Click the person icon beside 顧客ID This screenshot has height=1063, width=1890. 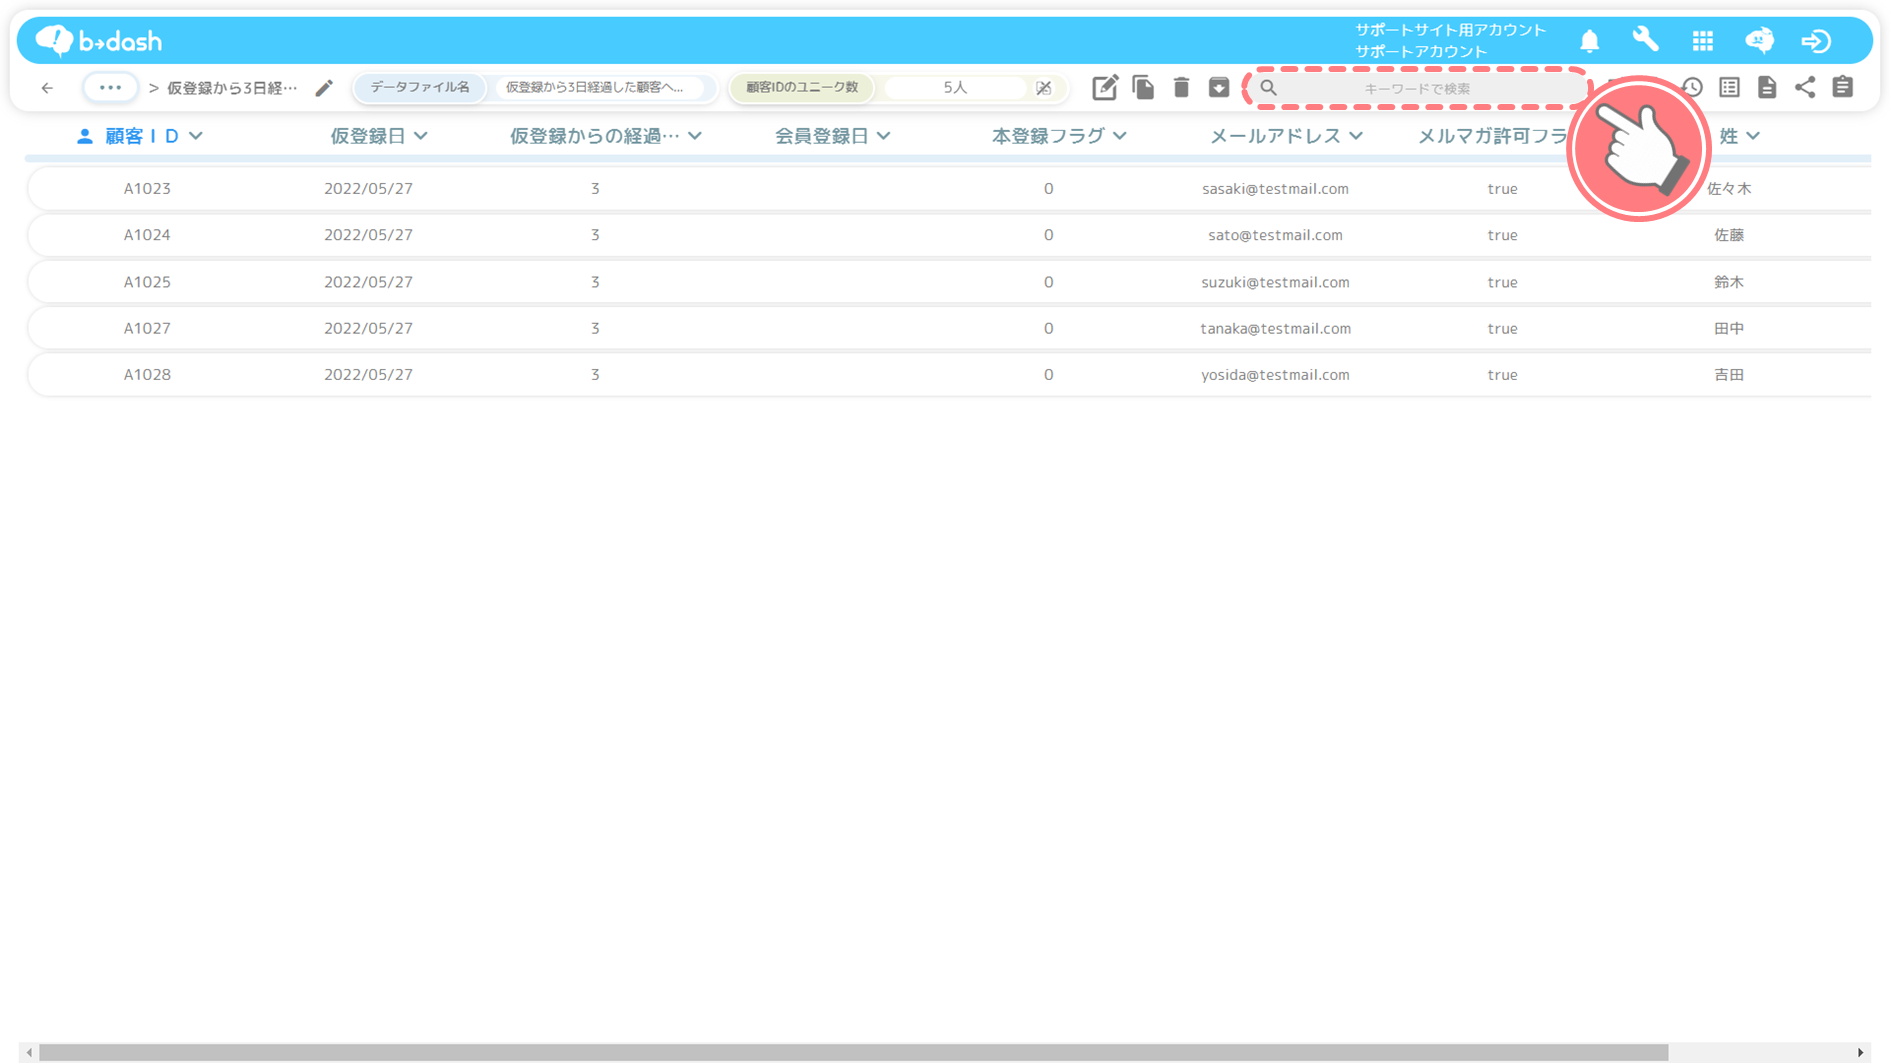coord(85,136)
